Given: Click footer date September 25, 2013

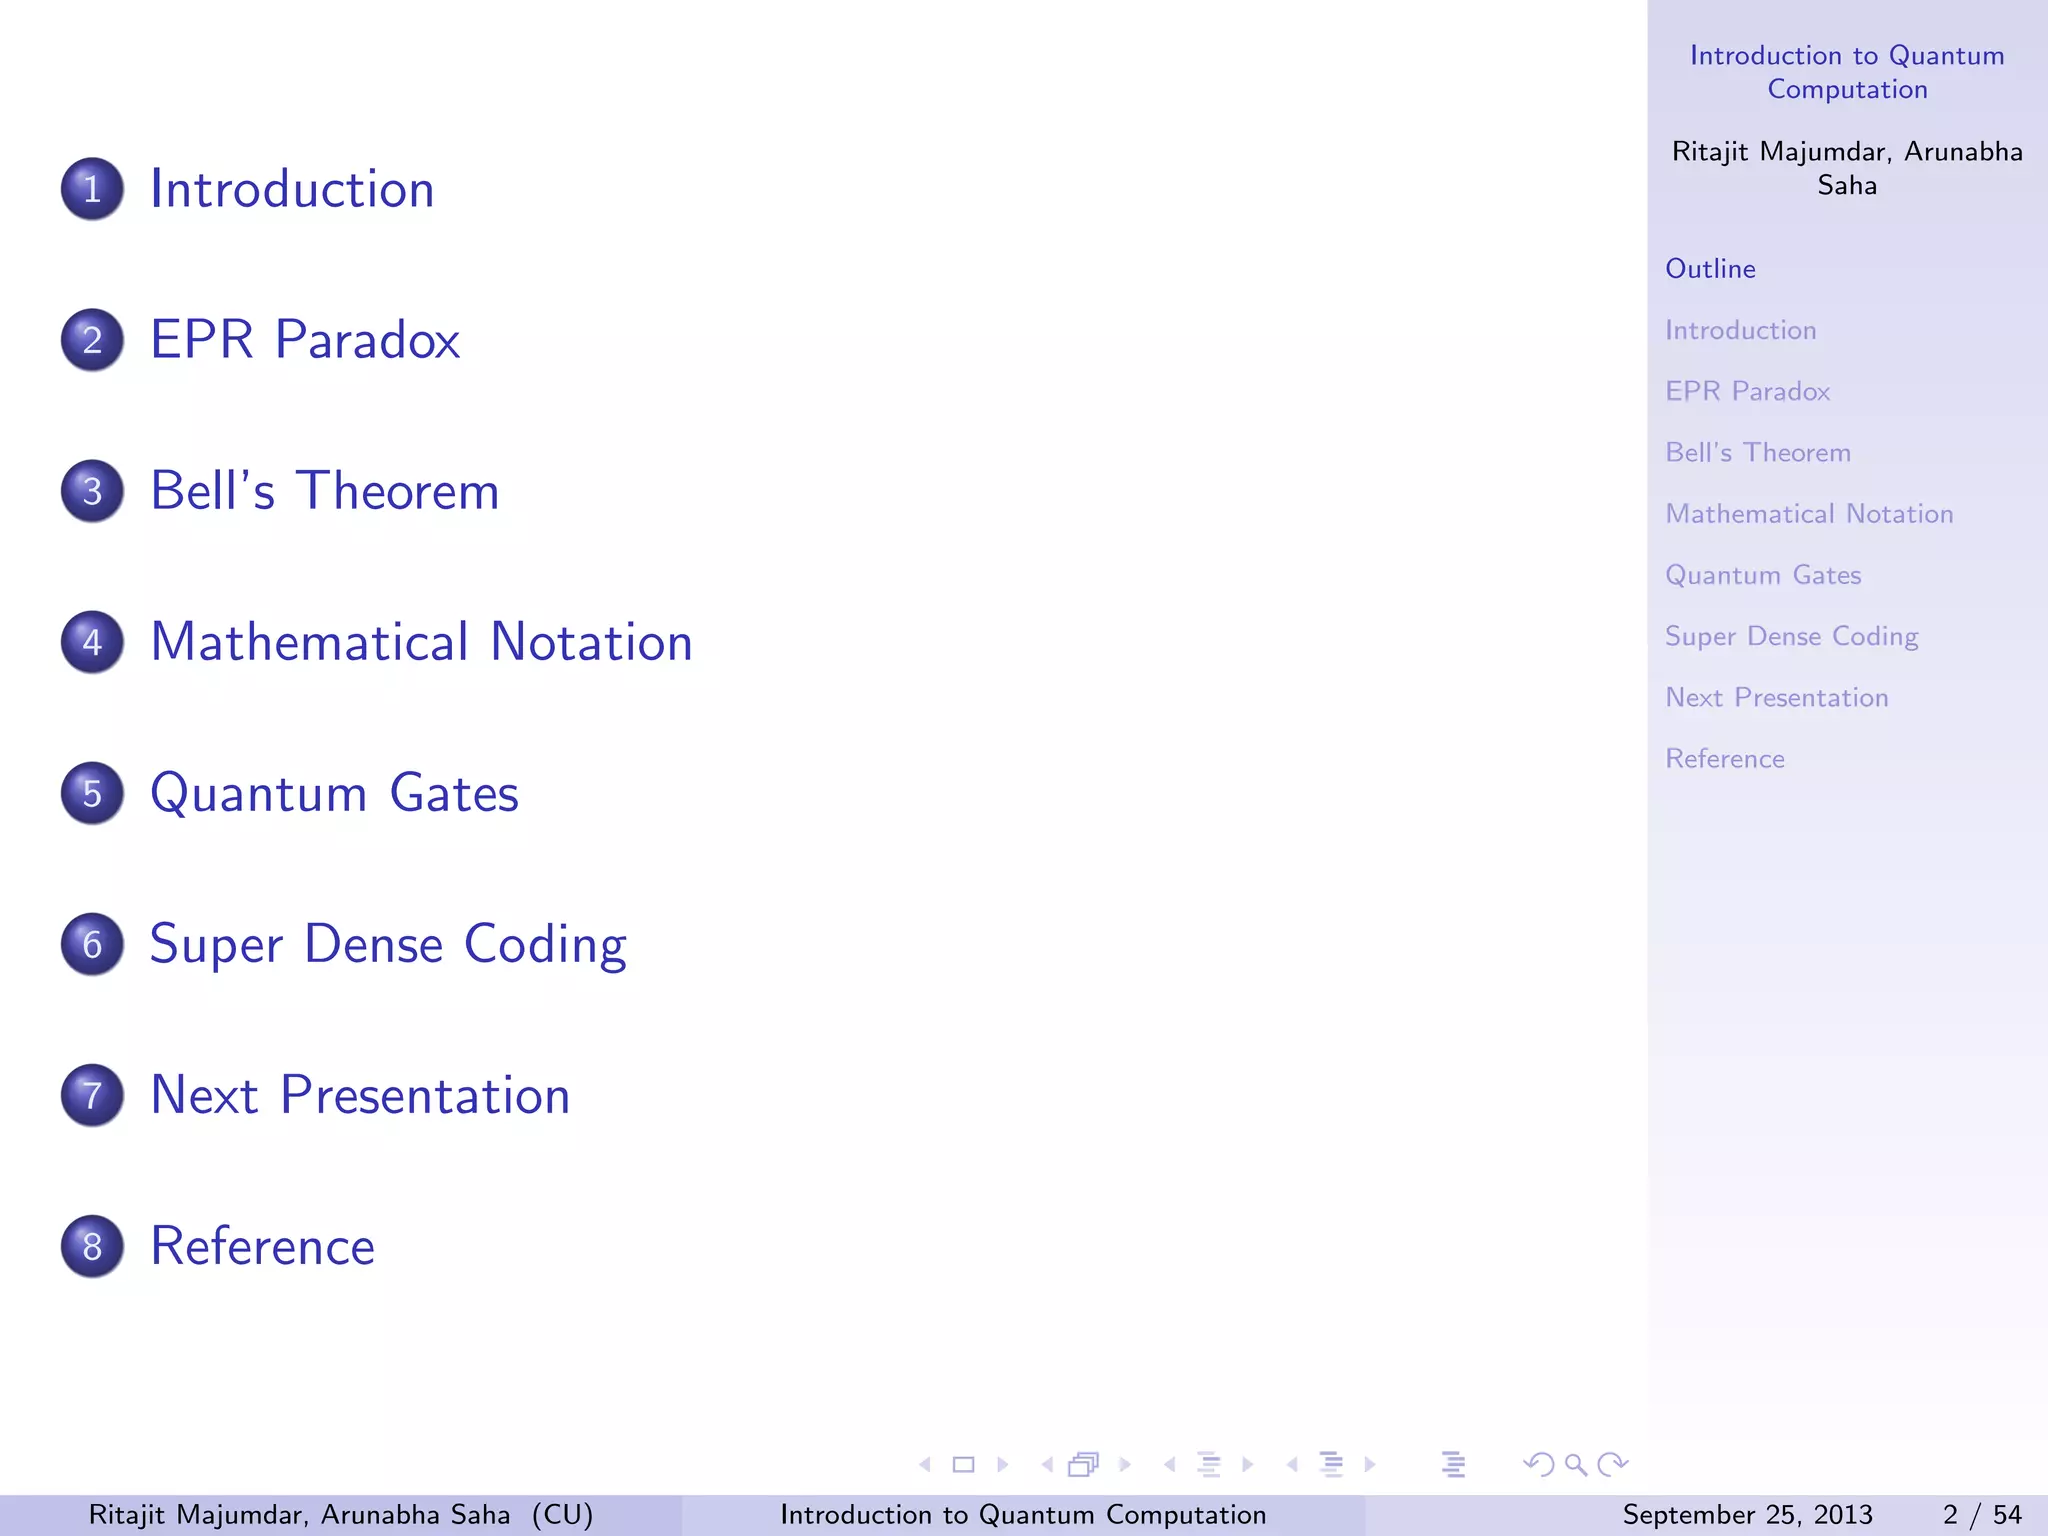Looking at the screenshot, I should tap(1747, 1515).
